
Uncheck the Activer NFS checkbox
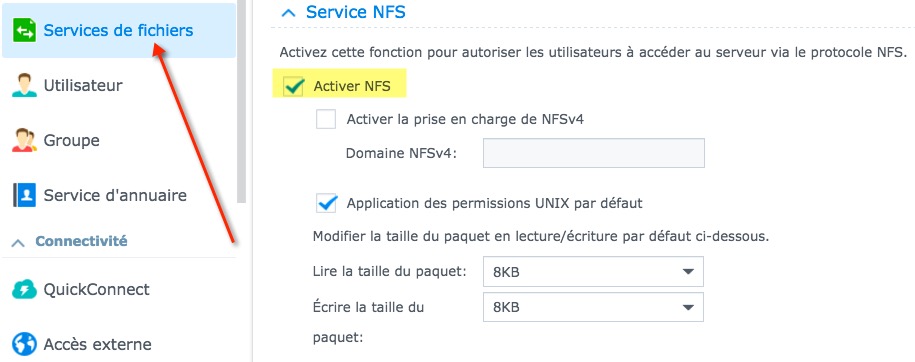pos(294,86)
